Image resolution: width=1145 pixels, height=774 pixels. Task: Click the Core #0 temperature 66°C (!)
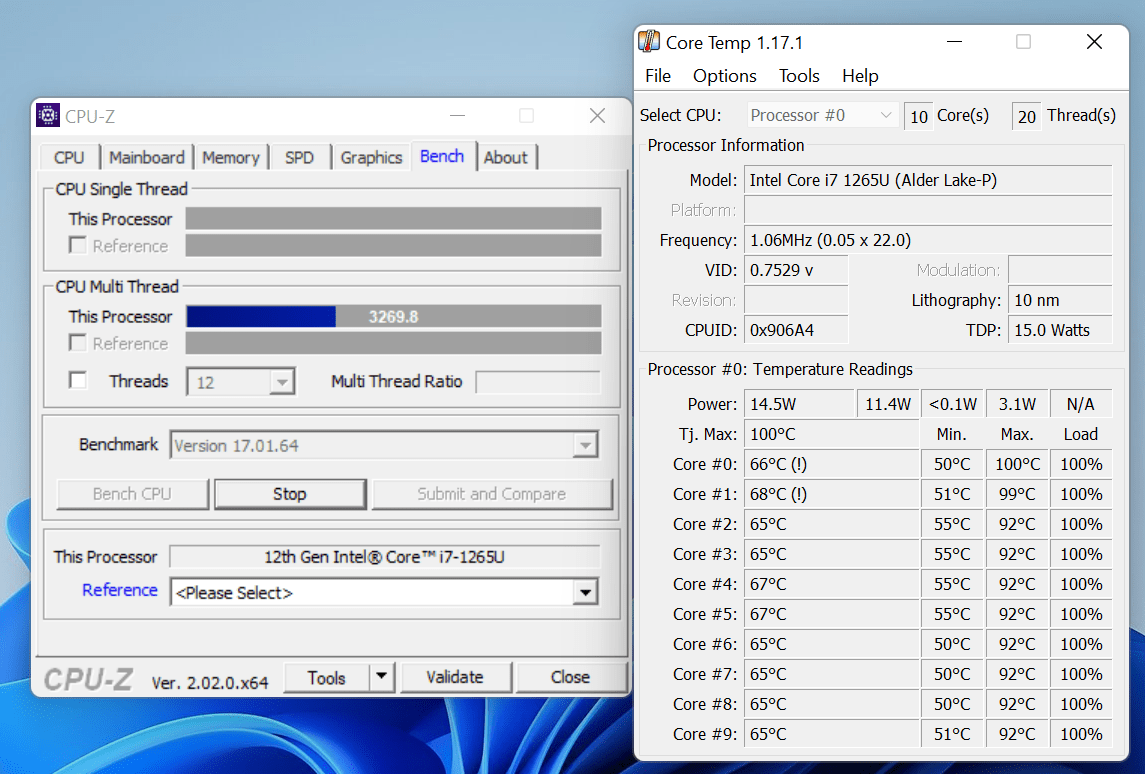(831, 464)
